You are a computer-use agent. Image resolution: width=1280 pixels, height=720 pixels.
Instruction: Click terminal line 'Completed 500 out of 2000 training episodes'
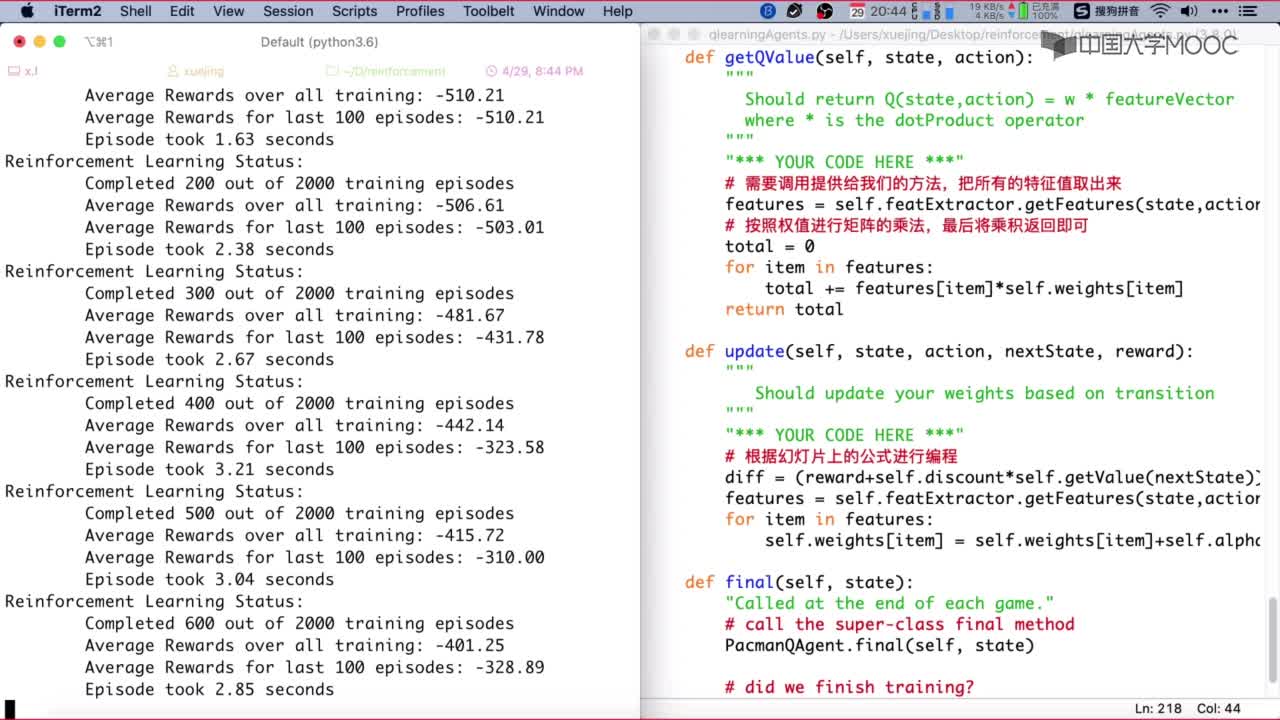click(x=299, y=513)
